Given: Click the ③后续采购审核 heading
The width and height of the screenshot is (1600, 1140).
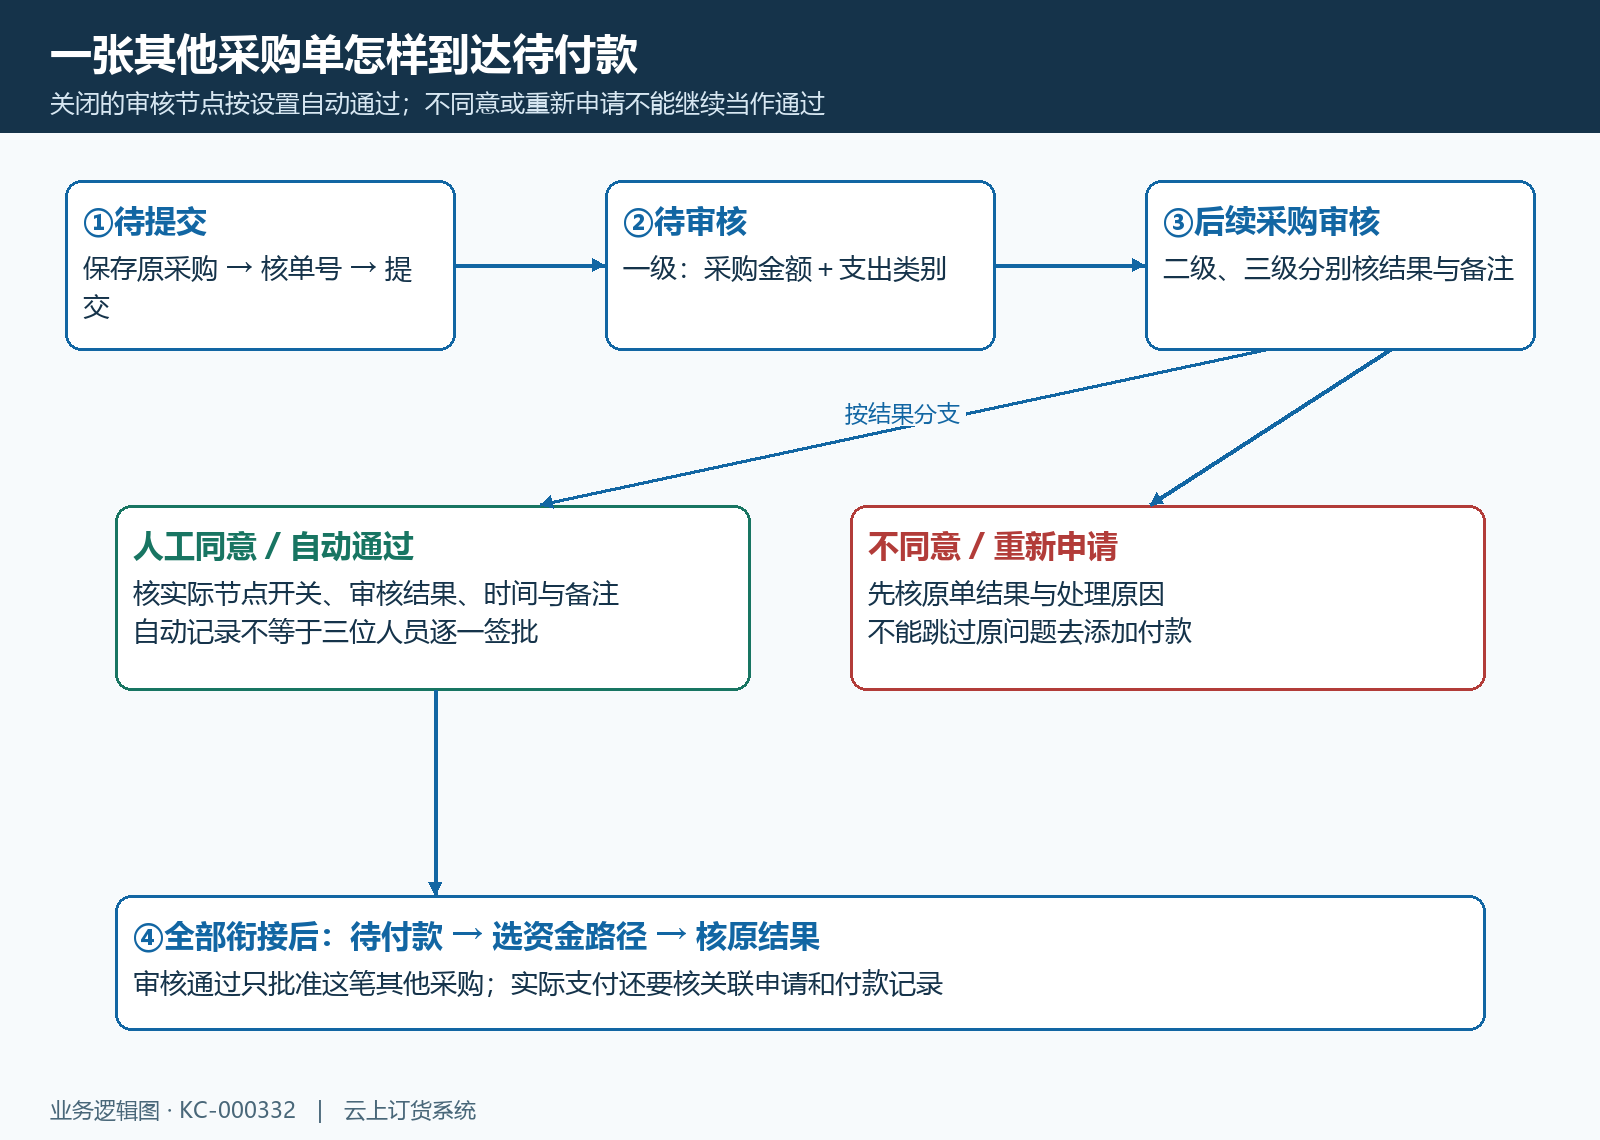Looking at the screenshot, I should tap(1271, 222).
